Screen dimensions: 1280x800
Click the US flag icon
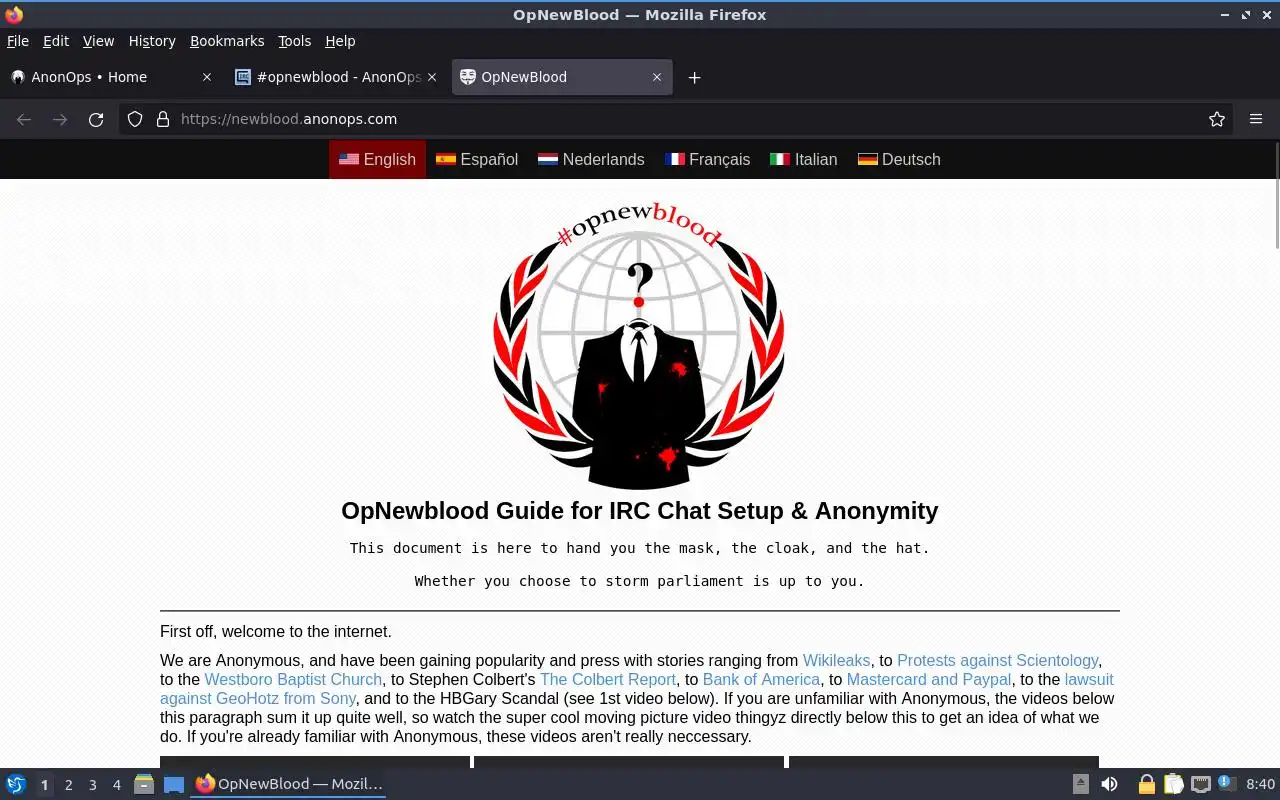point(349,159)
